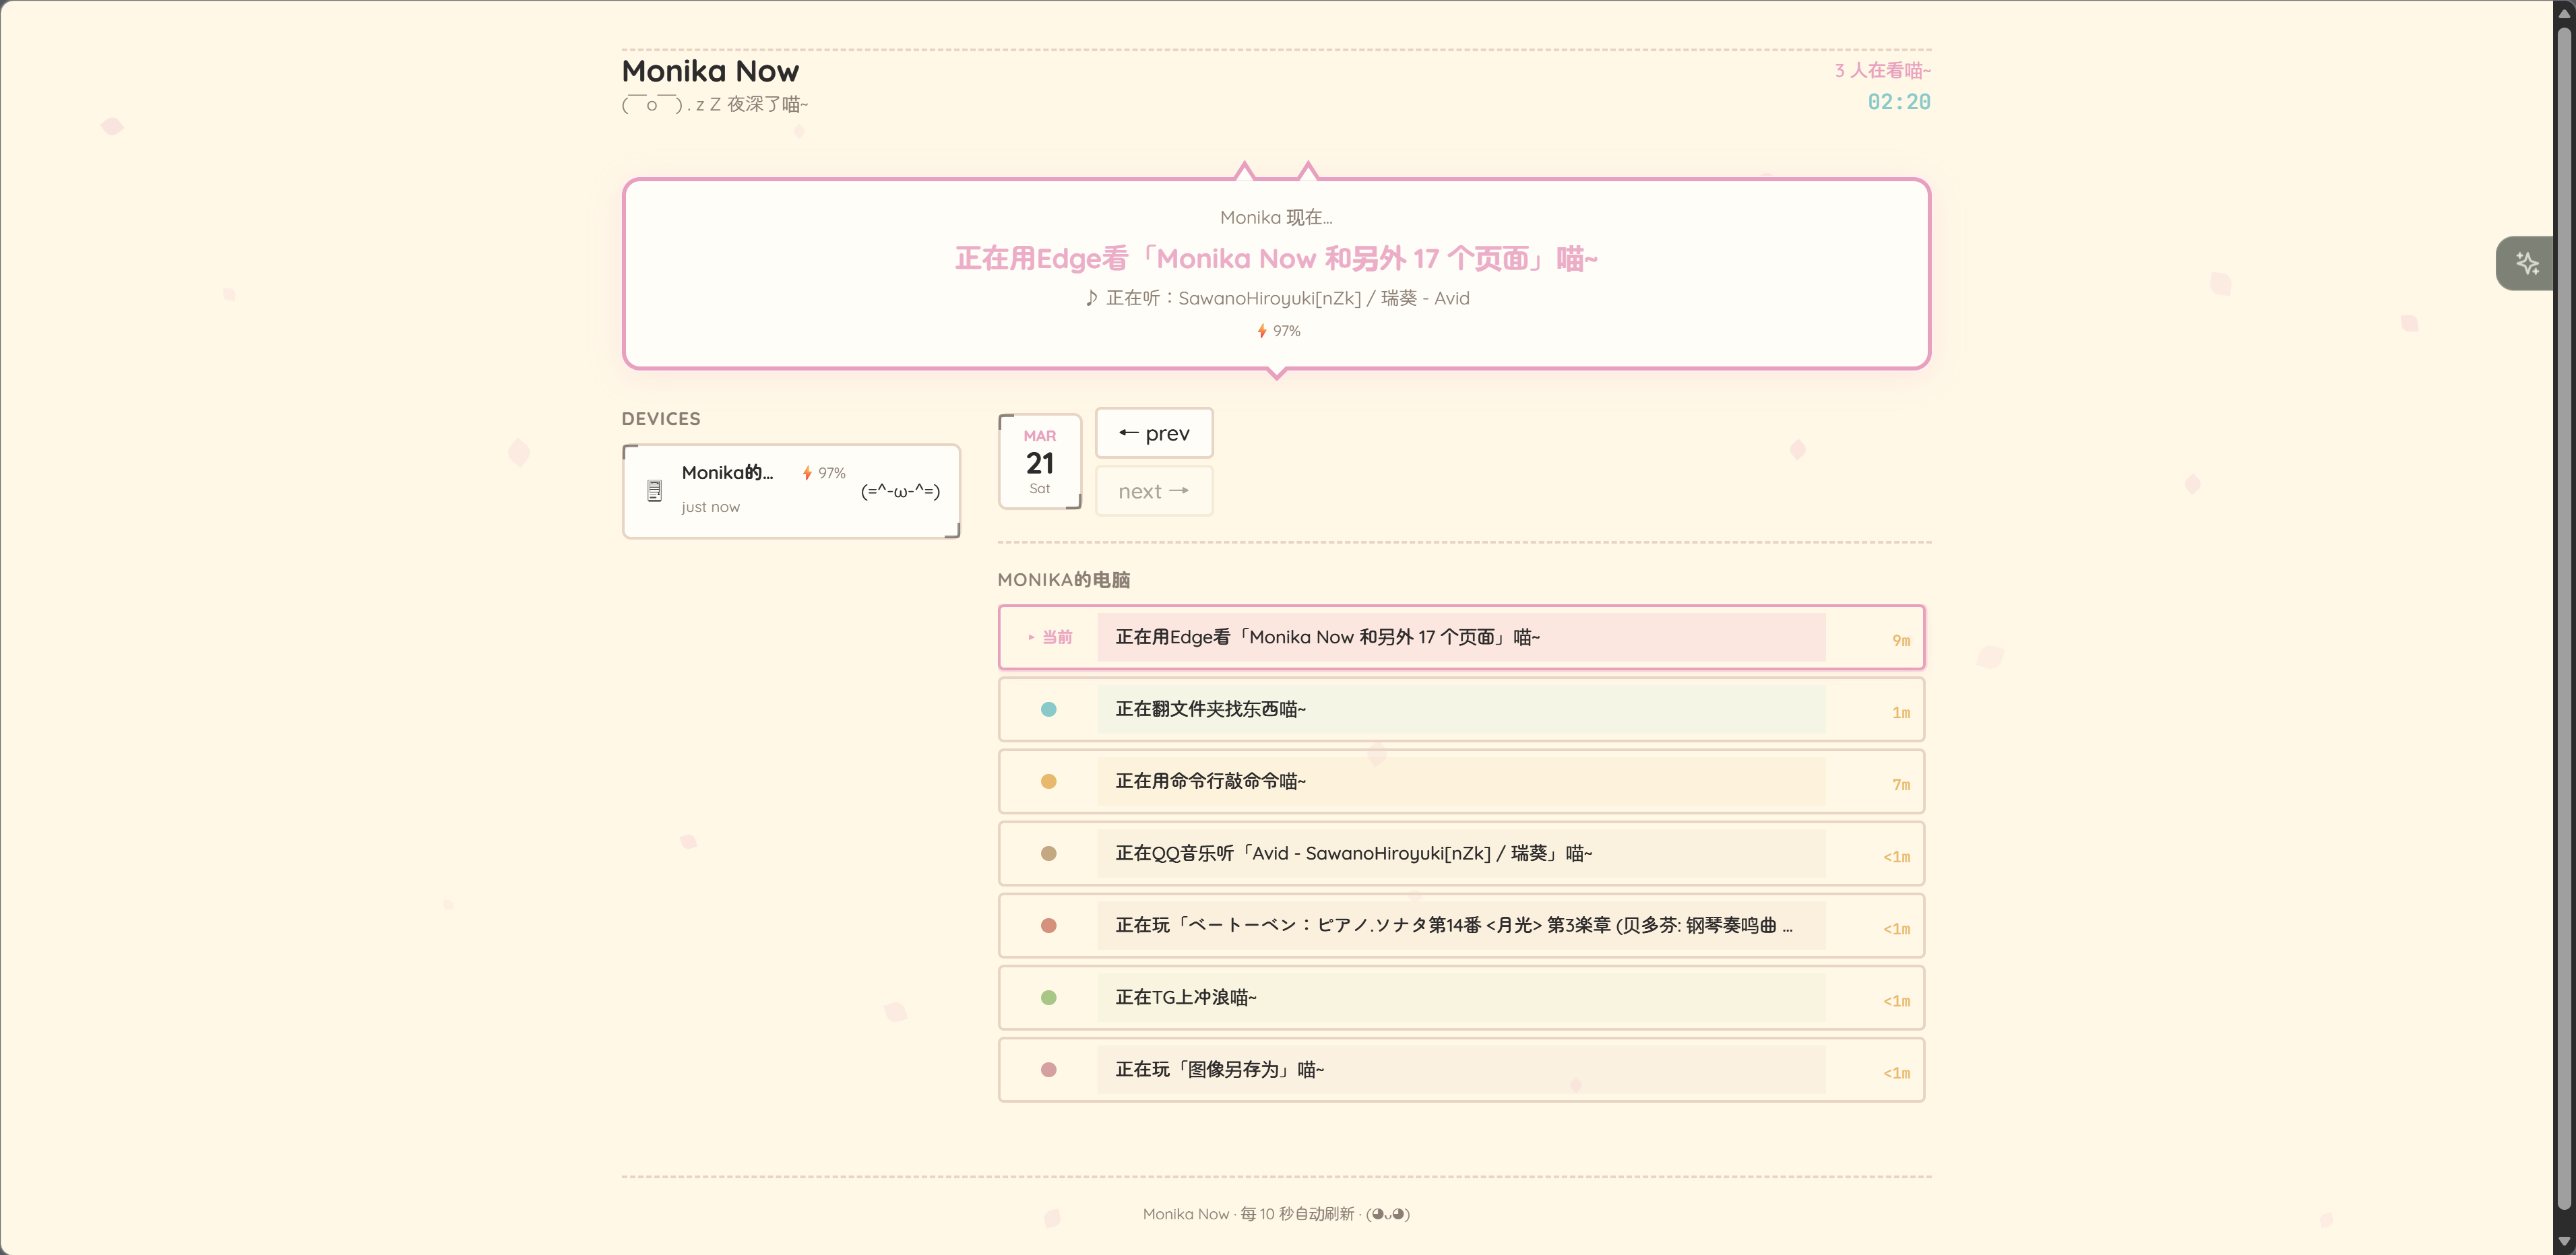
Task: Click the 1m duration on 翻文件夹 row
Action: point(1901,712)
